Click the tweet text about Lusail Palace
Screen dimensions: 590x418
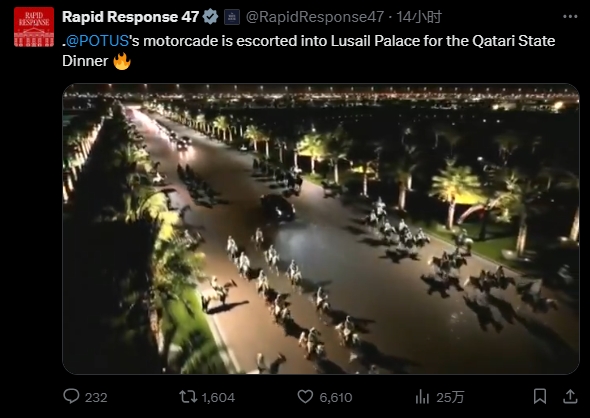[x=309, y=51]
